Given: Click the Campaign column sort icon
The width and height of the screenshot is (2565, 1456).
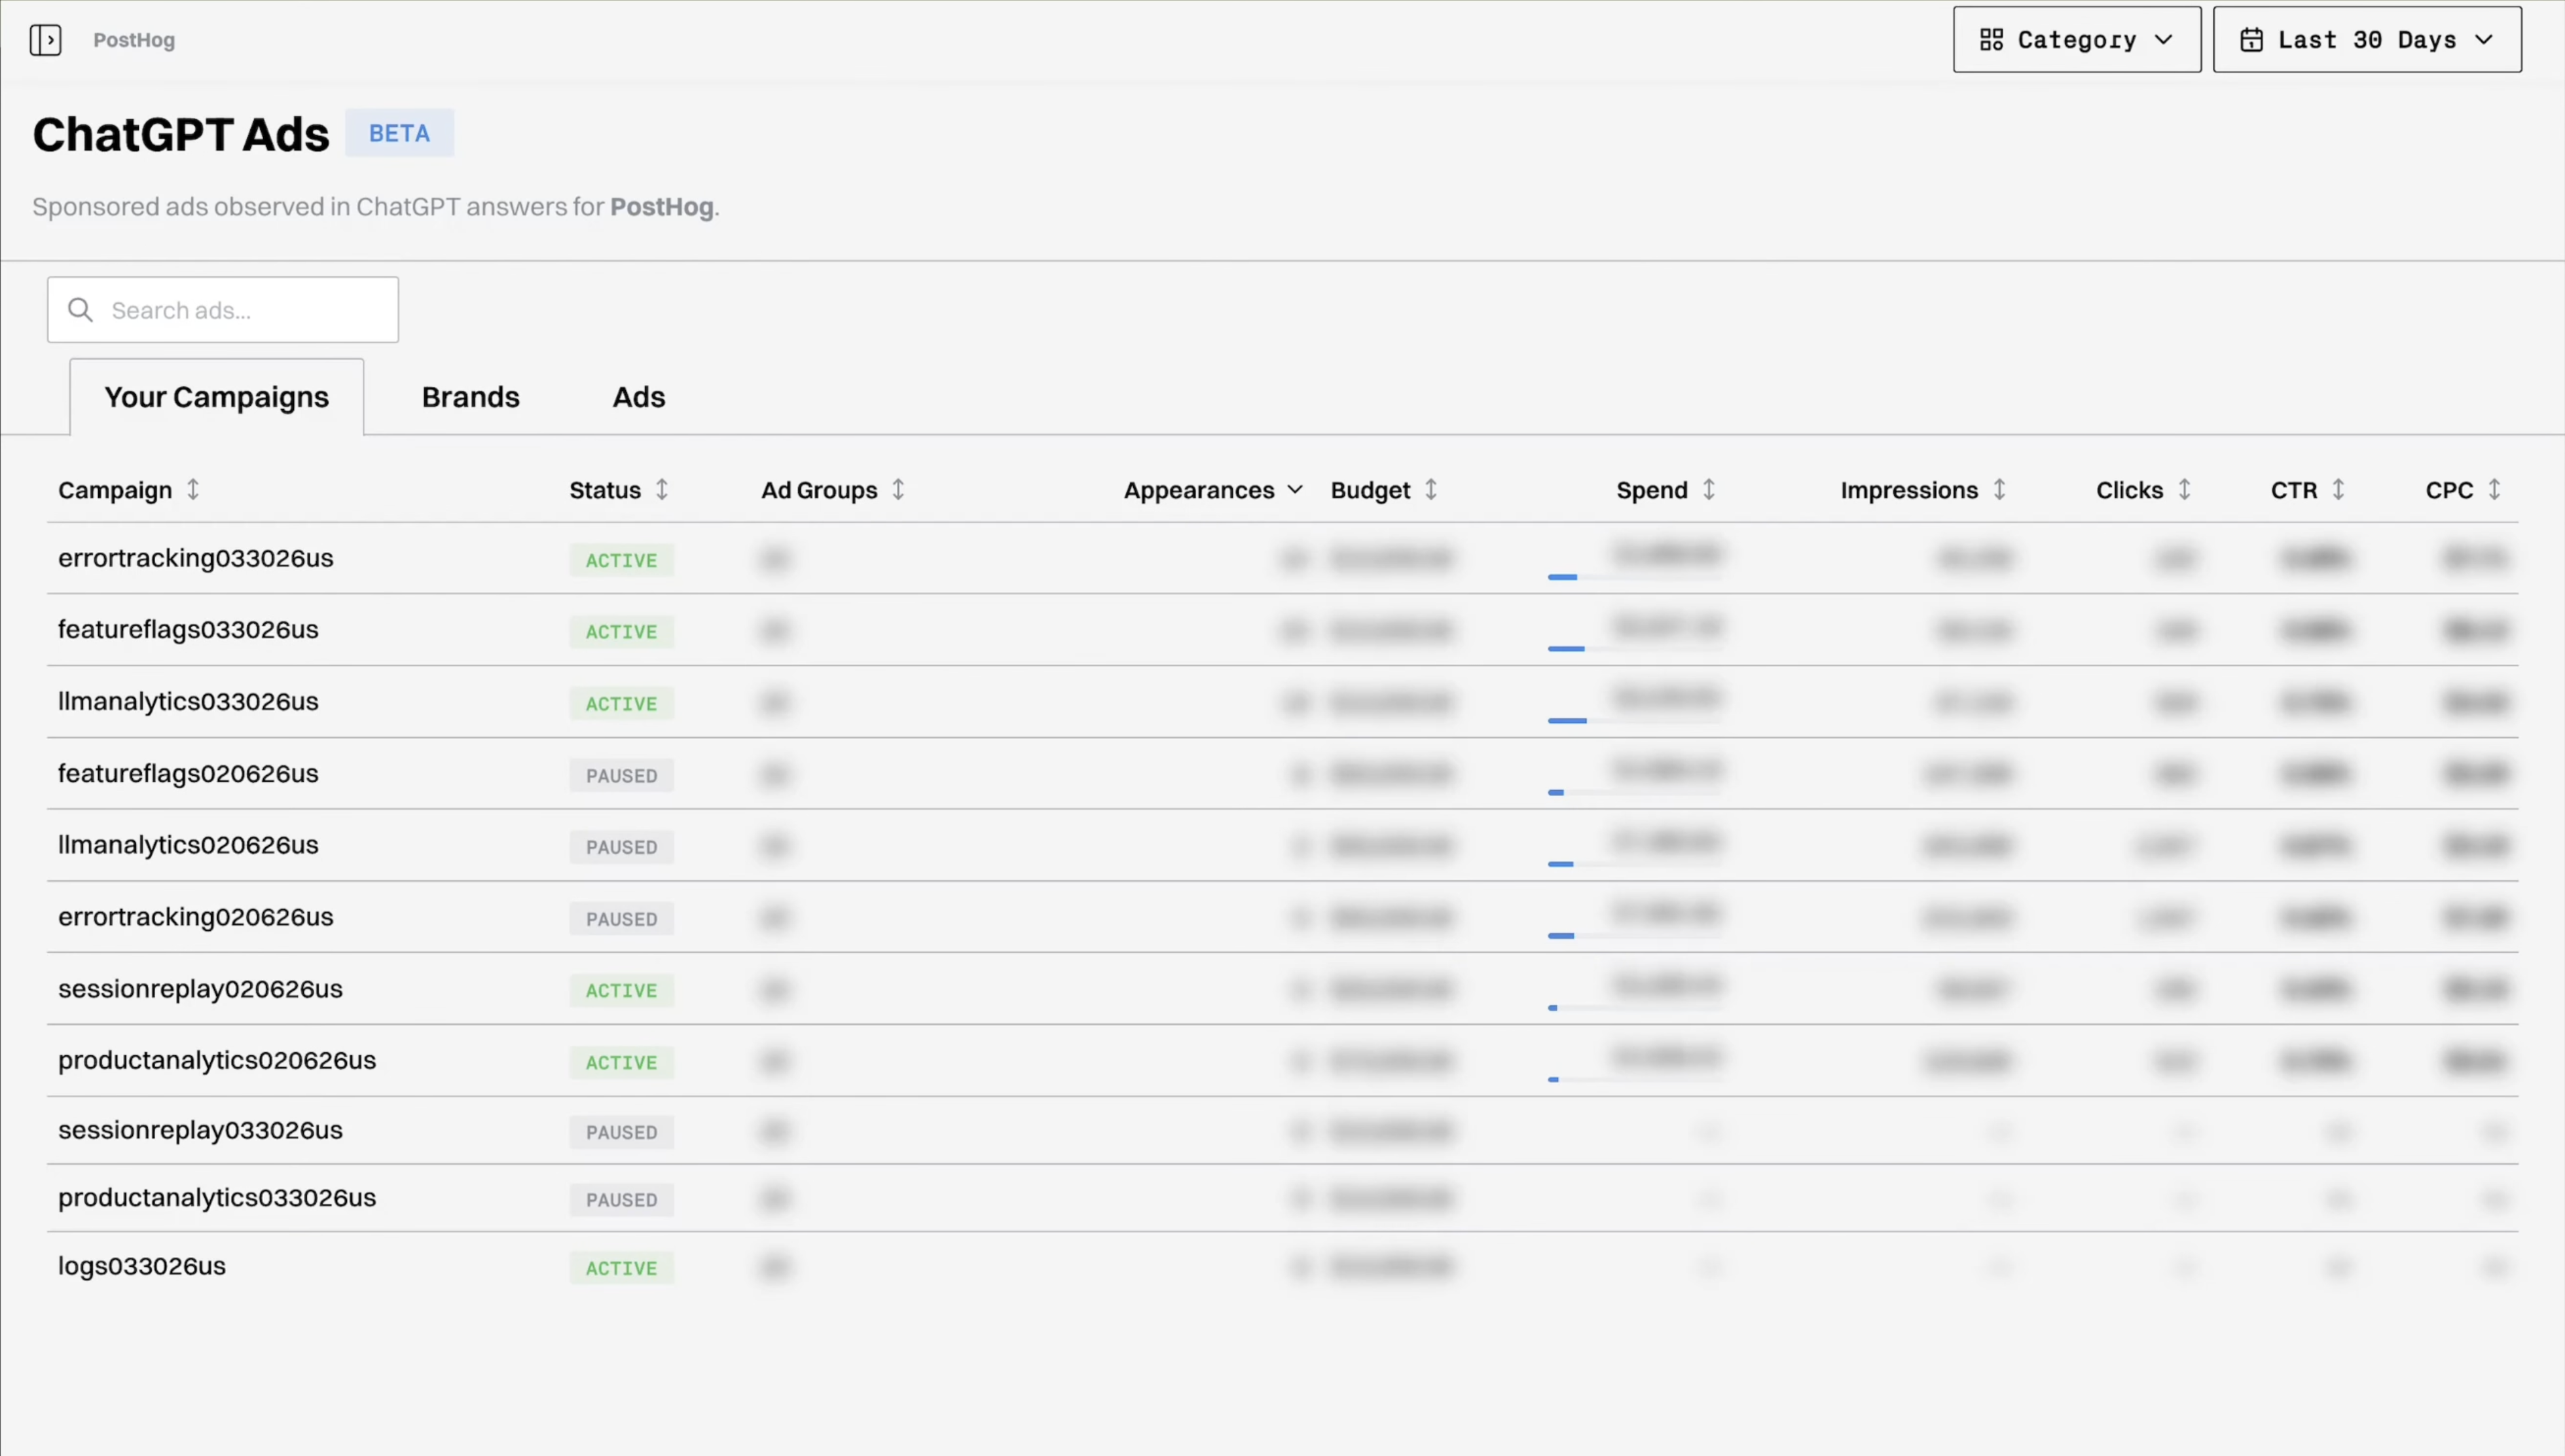Looking at the screenshot, I should pos(193,489).
